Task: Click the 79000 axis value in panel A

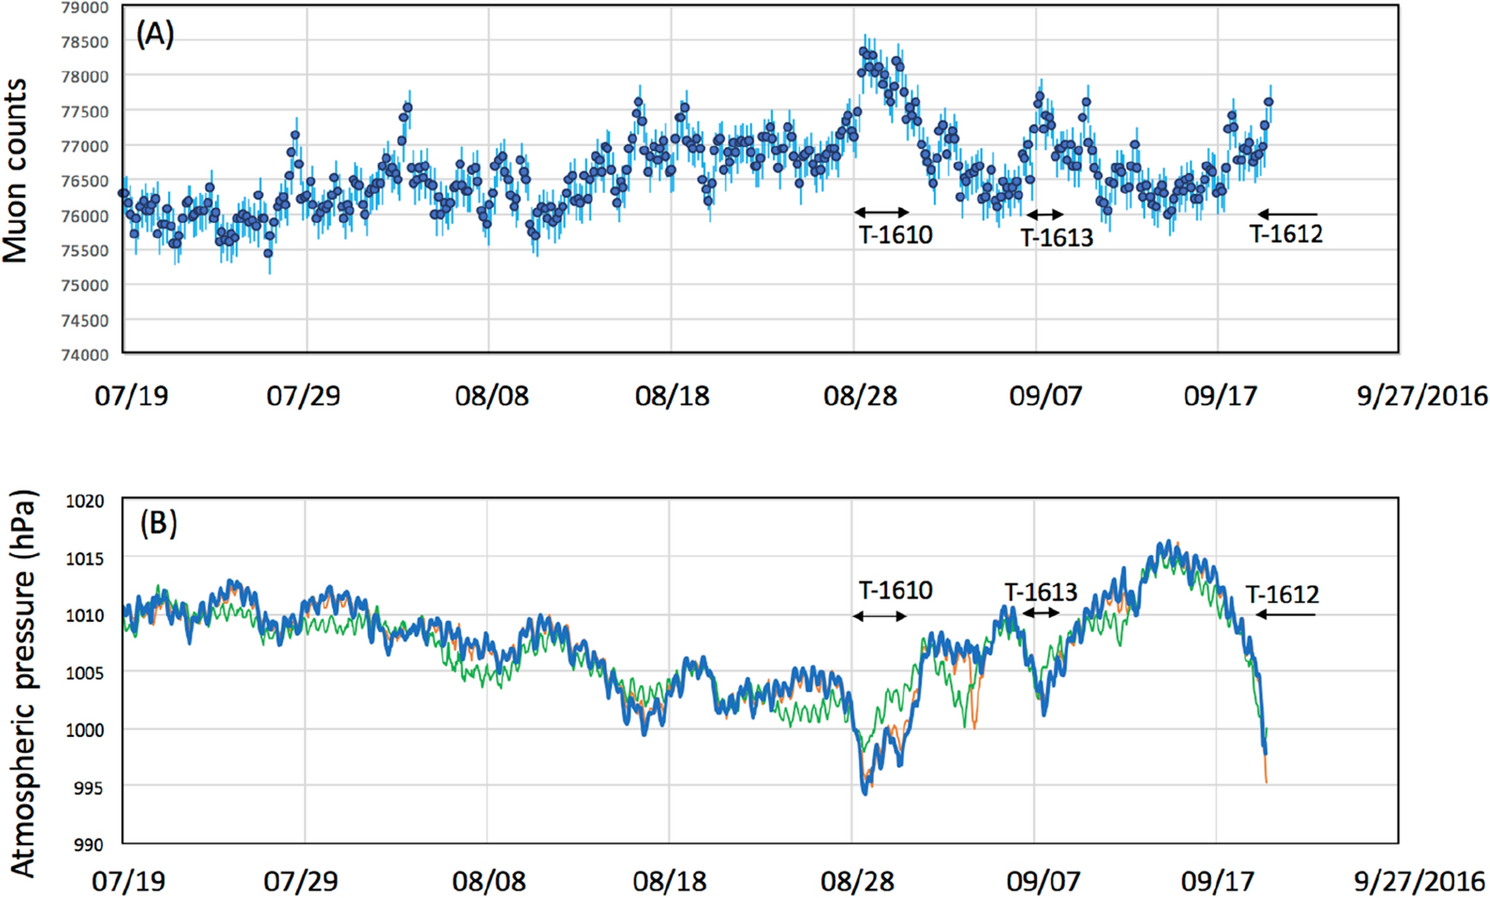Action: click(83, 9)
